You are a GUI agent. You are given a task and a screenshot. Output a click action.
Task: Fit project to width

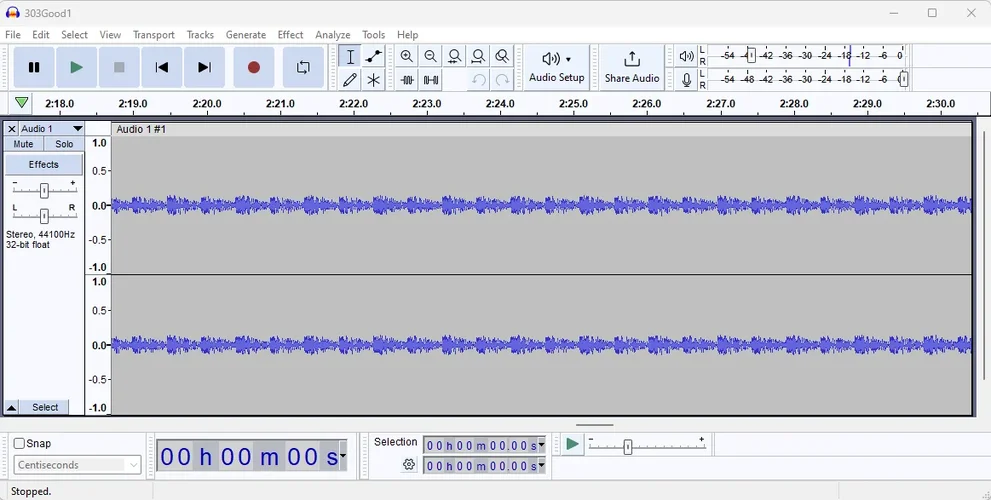[478, 56]
